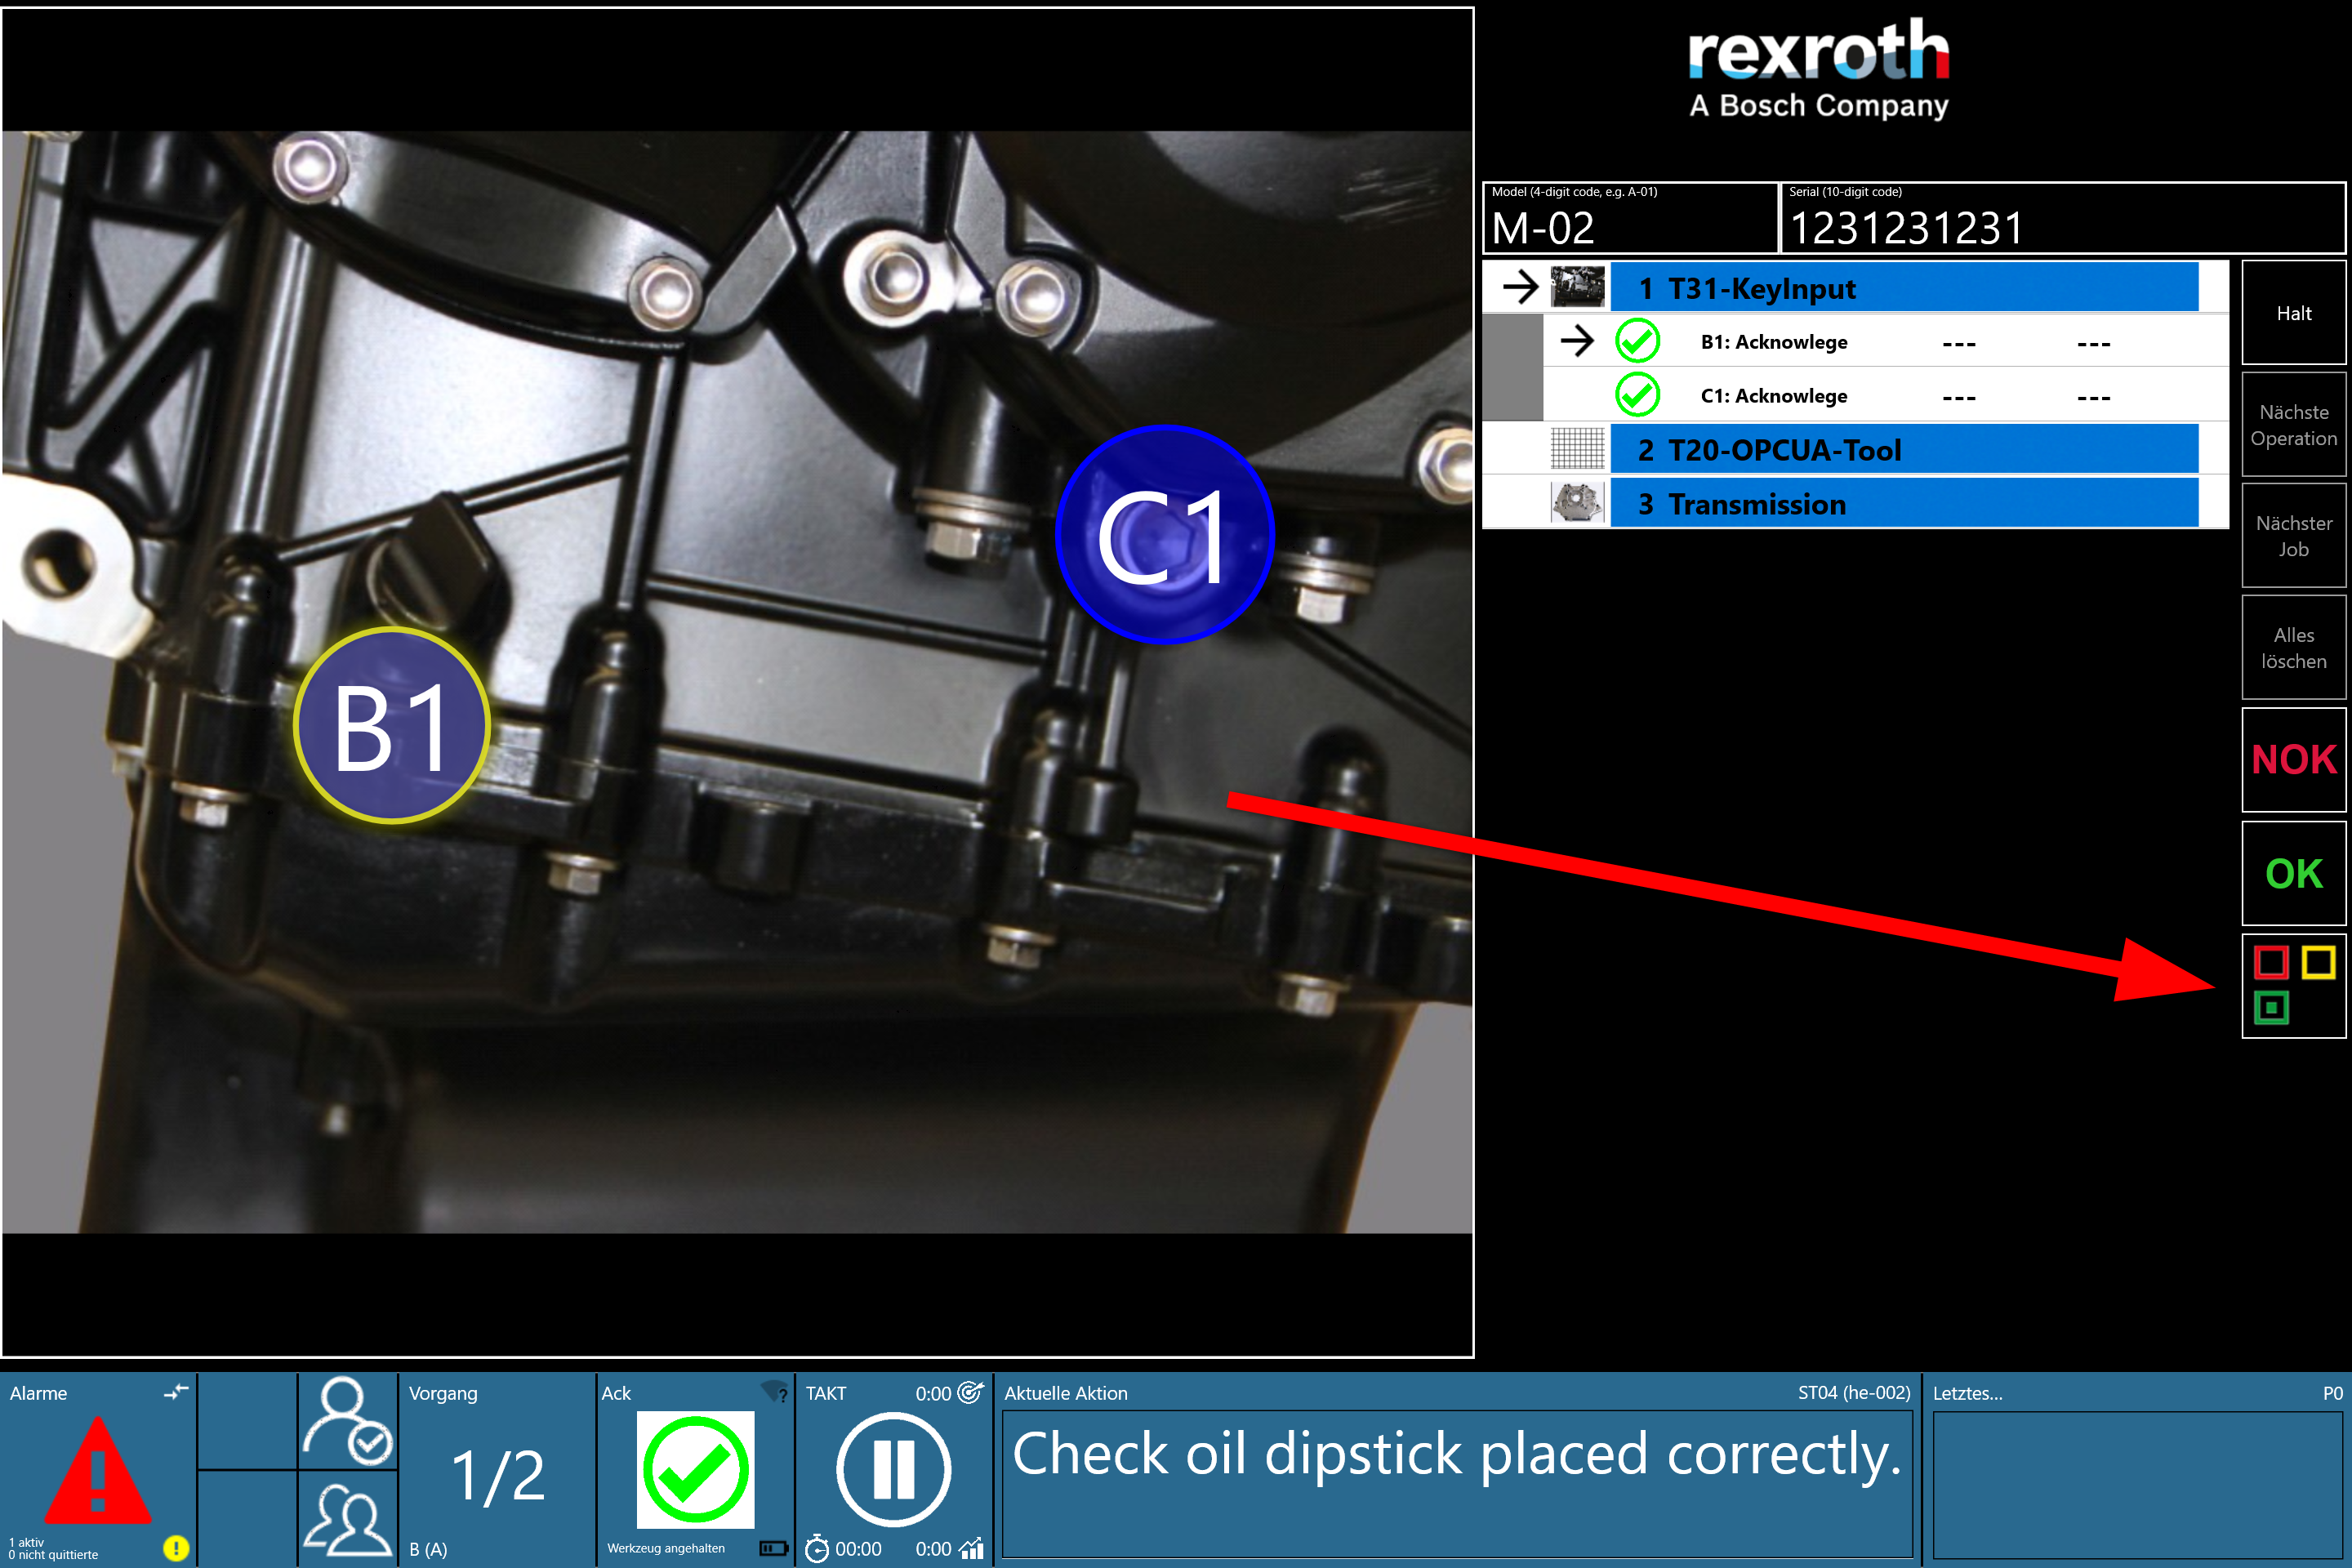Click the yellow exclamation alarm indicator
This screenshot has height=1568, width=2352.
(x=176, y=1548)
